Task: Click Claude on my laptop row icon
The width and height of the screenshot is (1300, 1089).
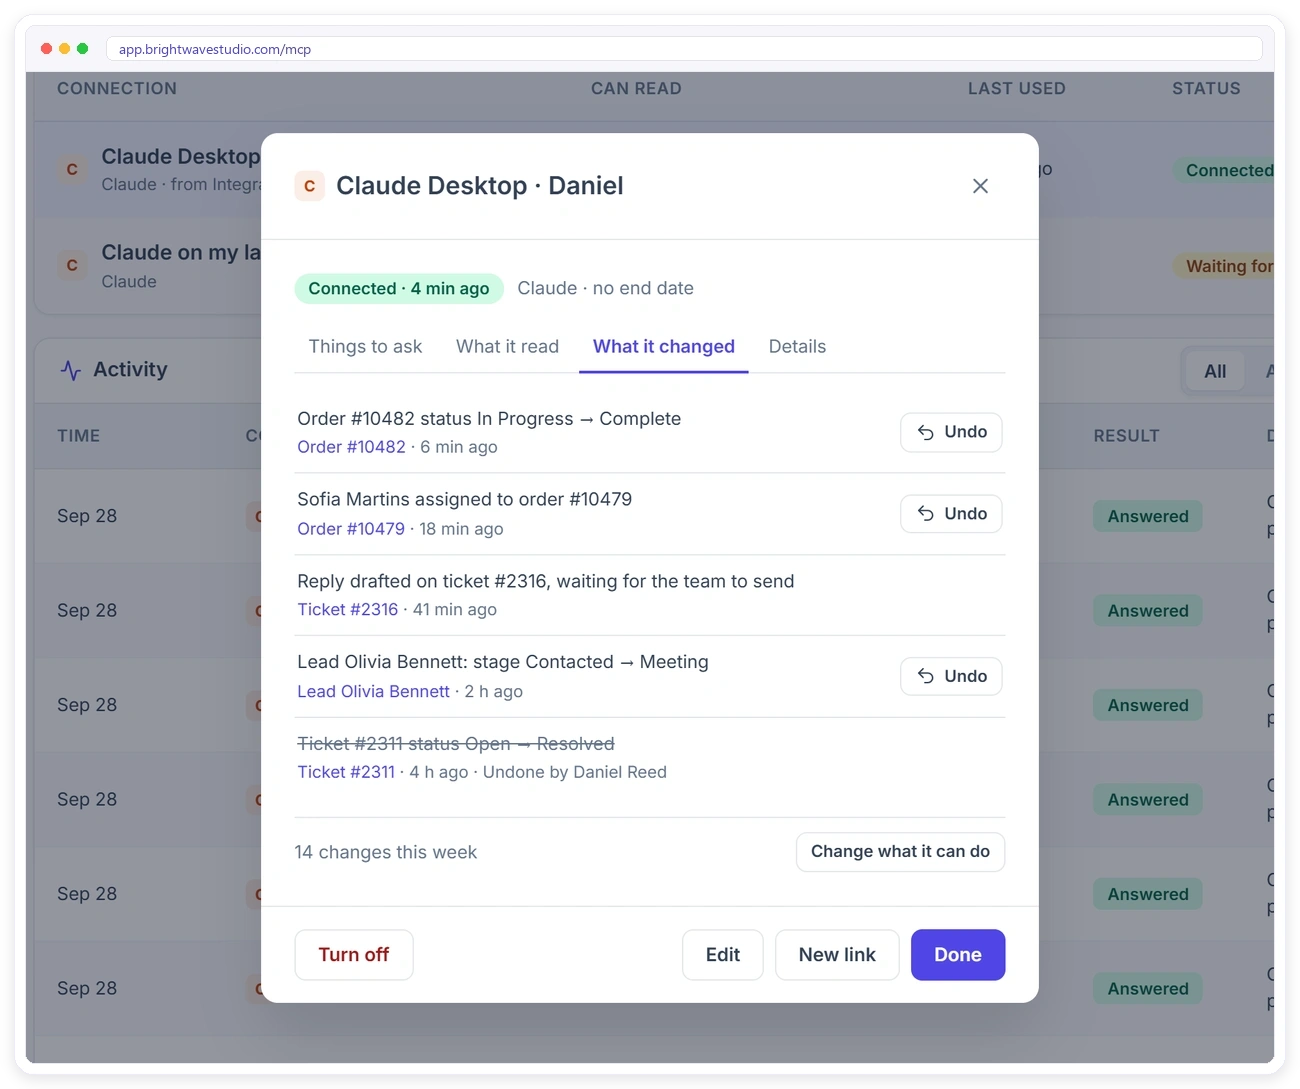Action: coord(71,265)
